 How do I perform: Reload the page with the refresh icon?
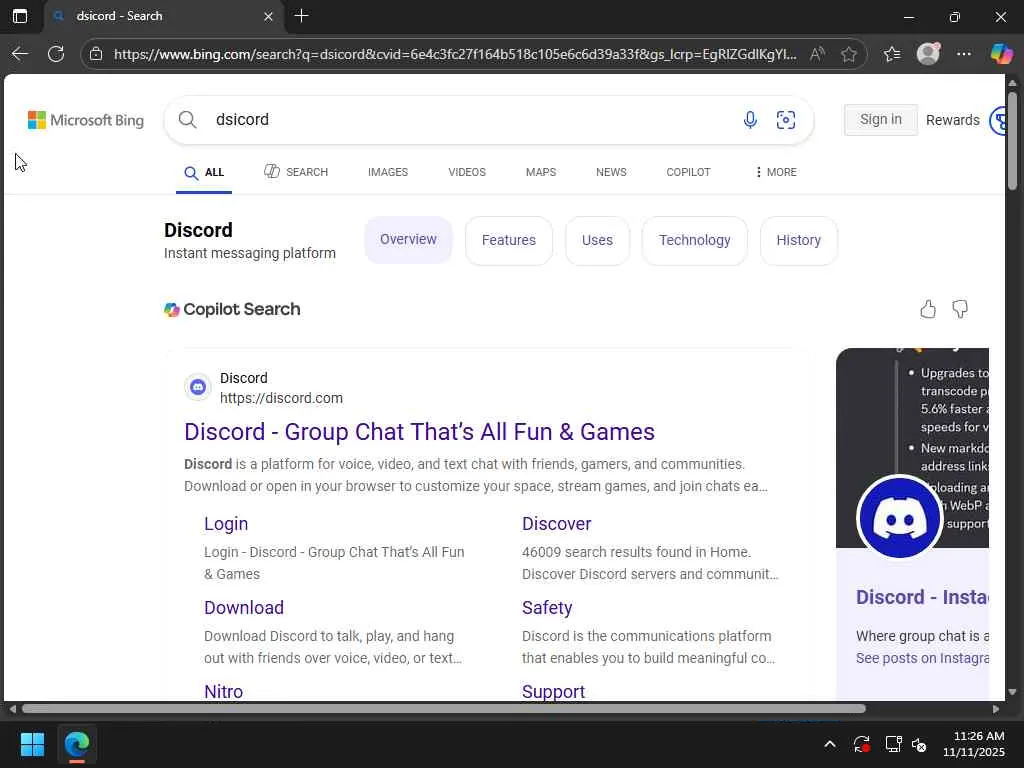56,54
